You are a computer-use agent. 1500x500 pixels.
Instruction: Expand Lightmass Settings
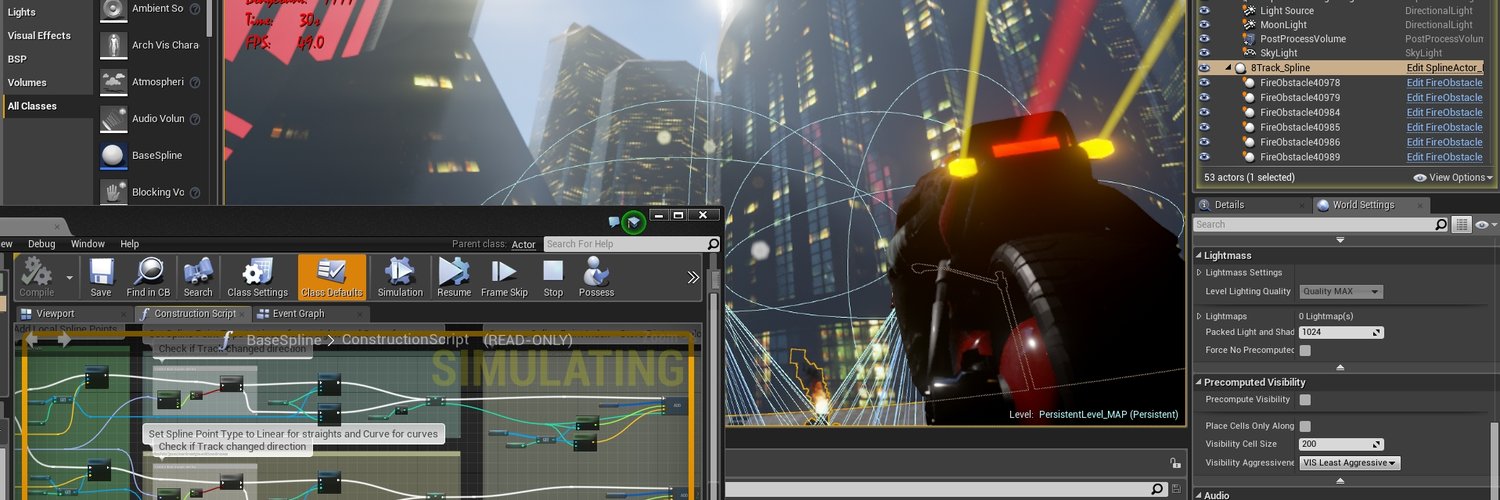tap(1200, 272)
